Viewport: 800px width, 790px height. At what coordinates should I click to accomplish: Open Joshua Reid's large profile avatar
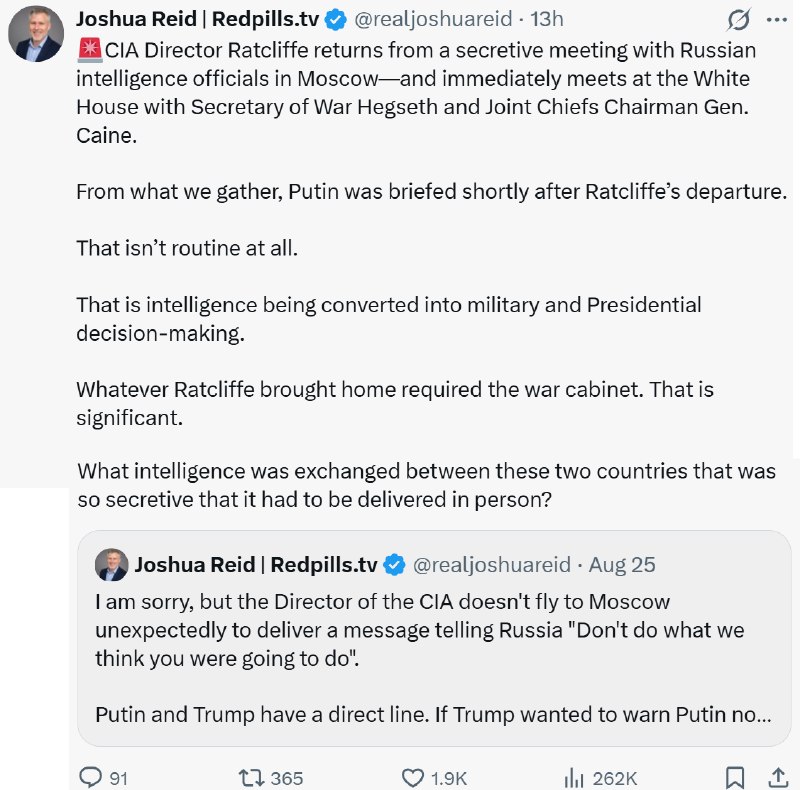pyautogui.click(x=36, y=34)
